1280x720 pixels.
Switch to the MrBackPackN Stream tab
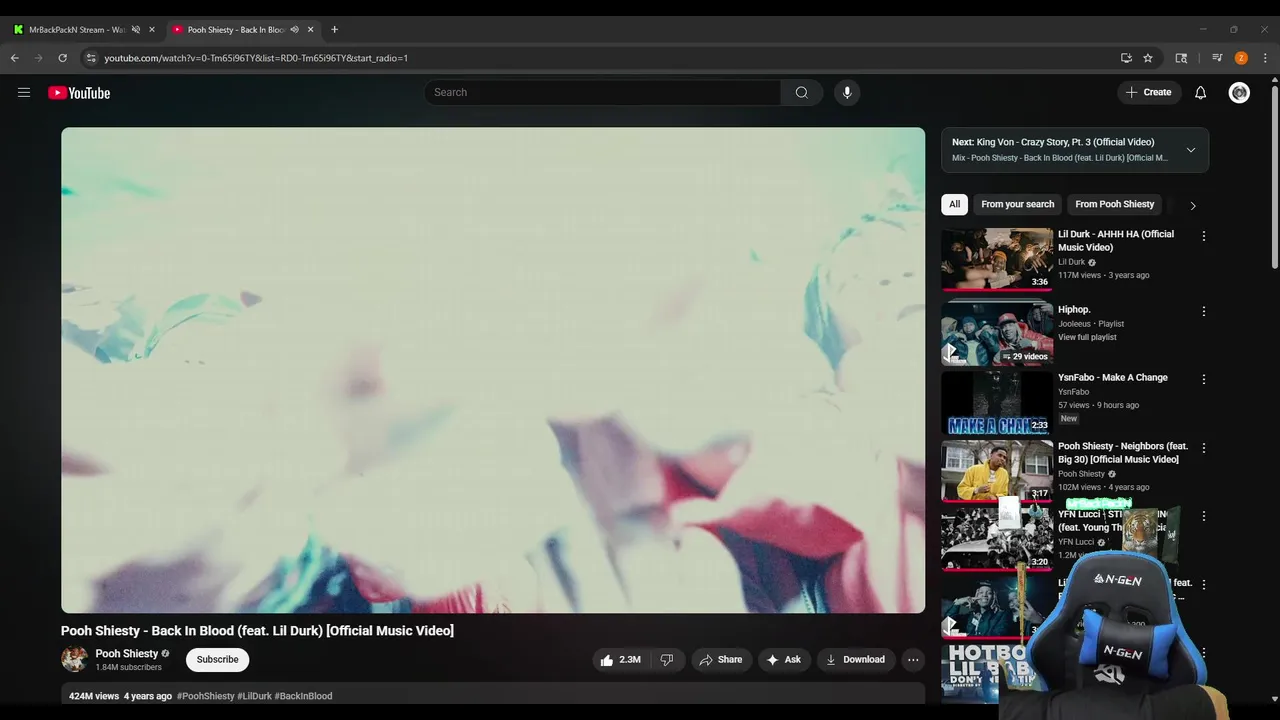coord(76,29)
